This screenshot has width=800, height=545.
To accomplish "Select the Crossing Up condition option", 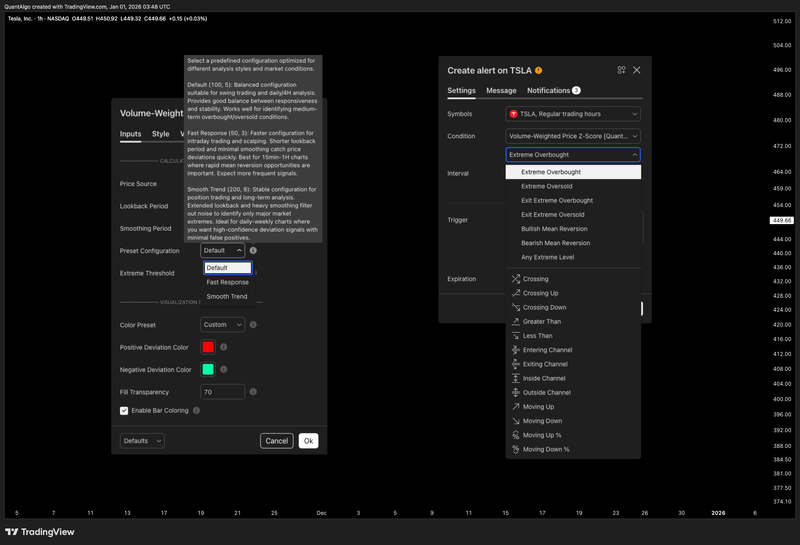I will click(x=540, y=293).
